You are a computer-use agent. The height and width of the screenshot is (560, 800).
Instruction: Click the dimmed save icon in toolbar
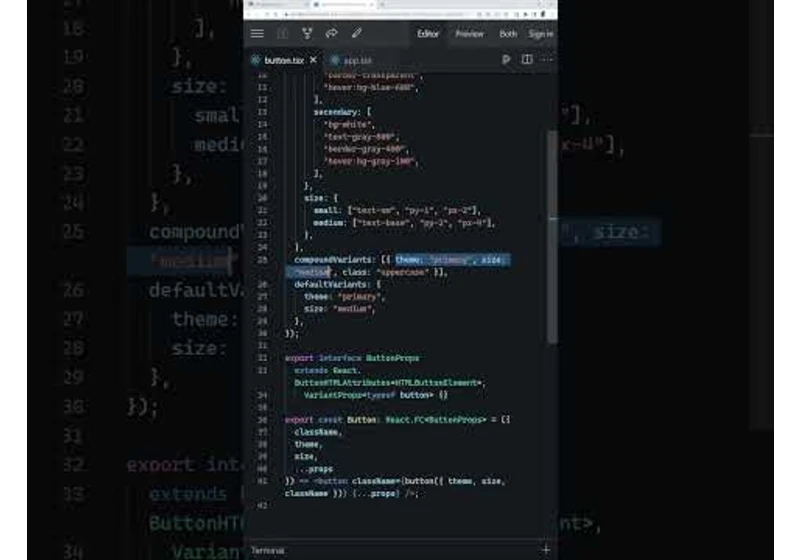click(282, 34)
